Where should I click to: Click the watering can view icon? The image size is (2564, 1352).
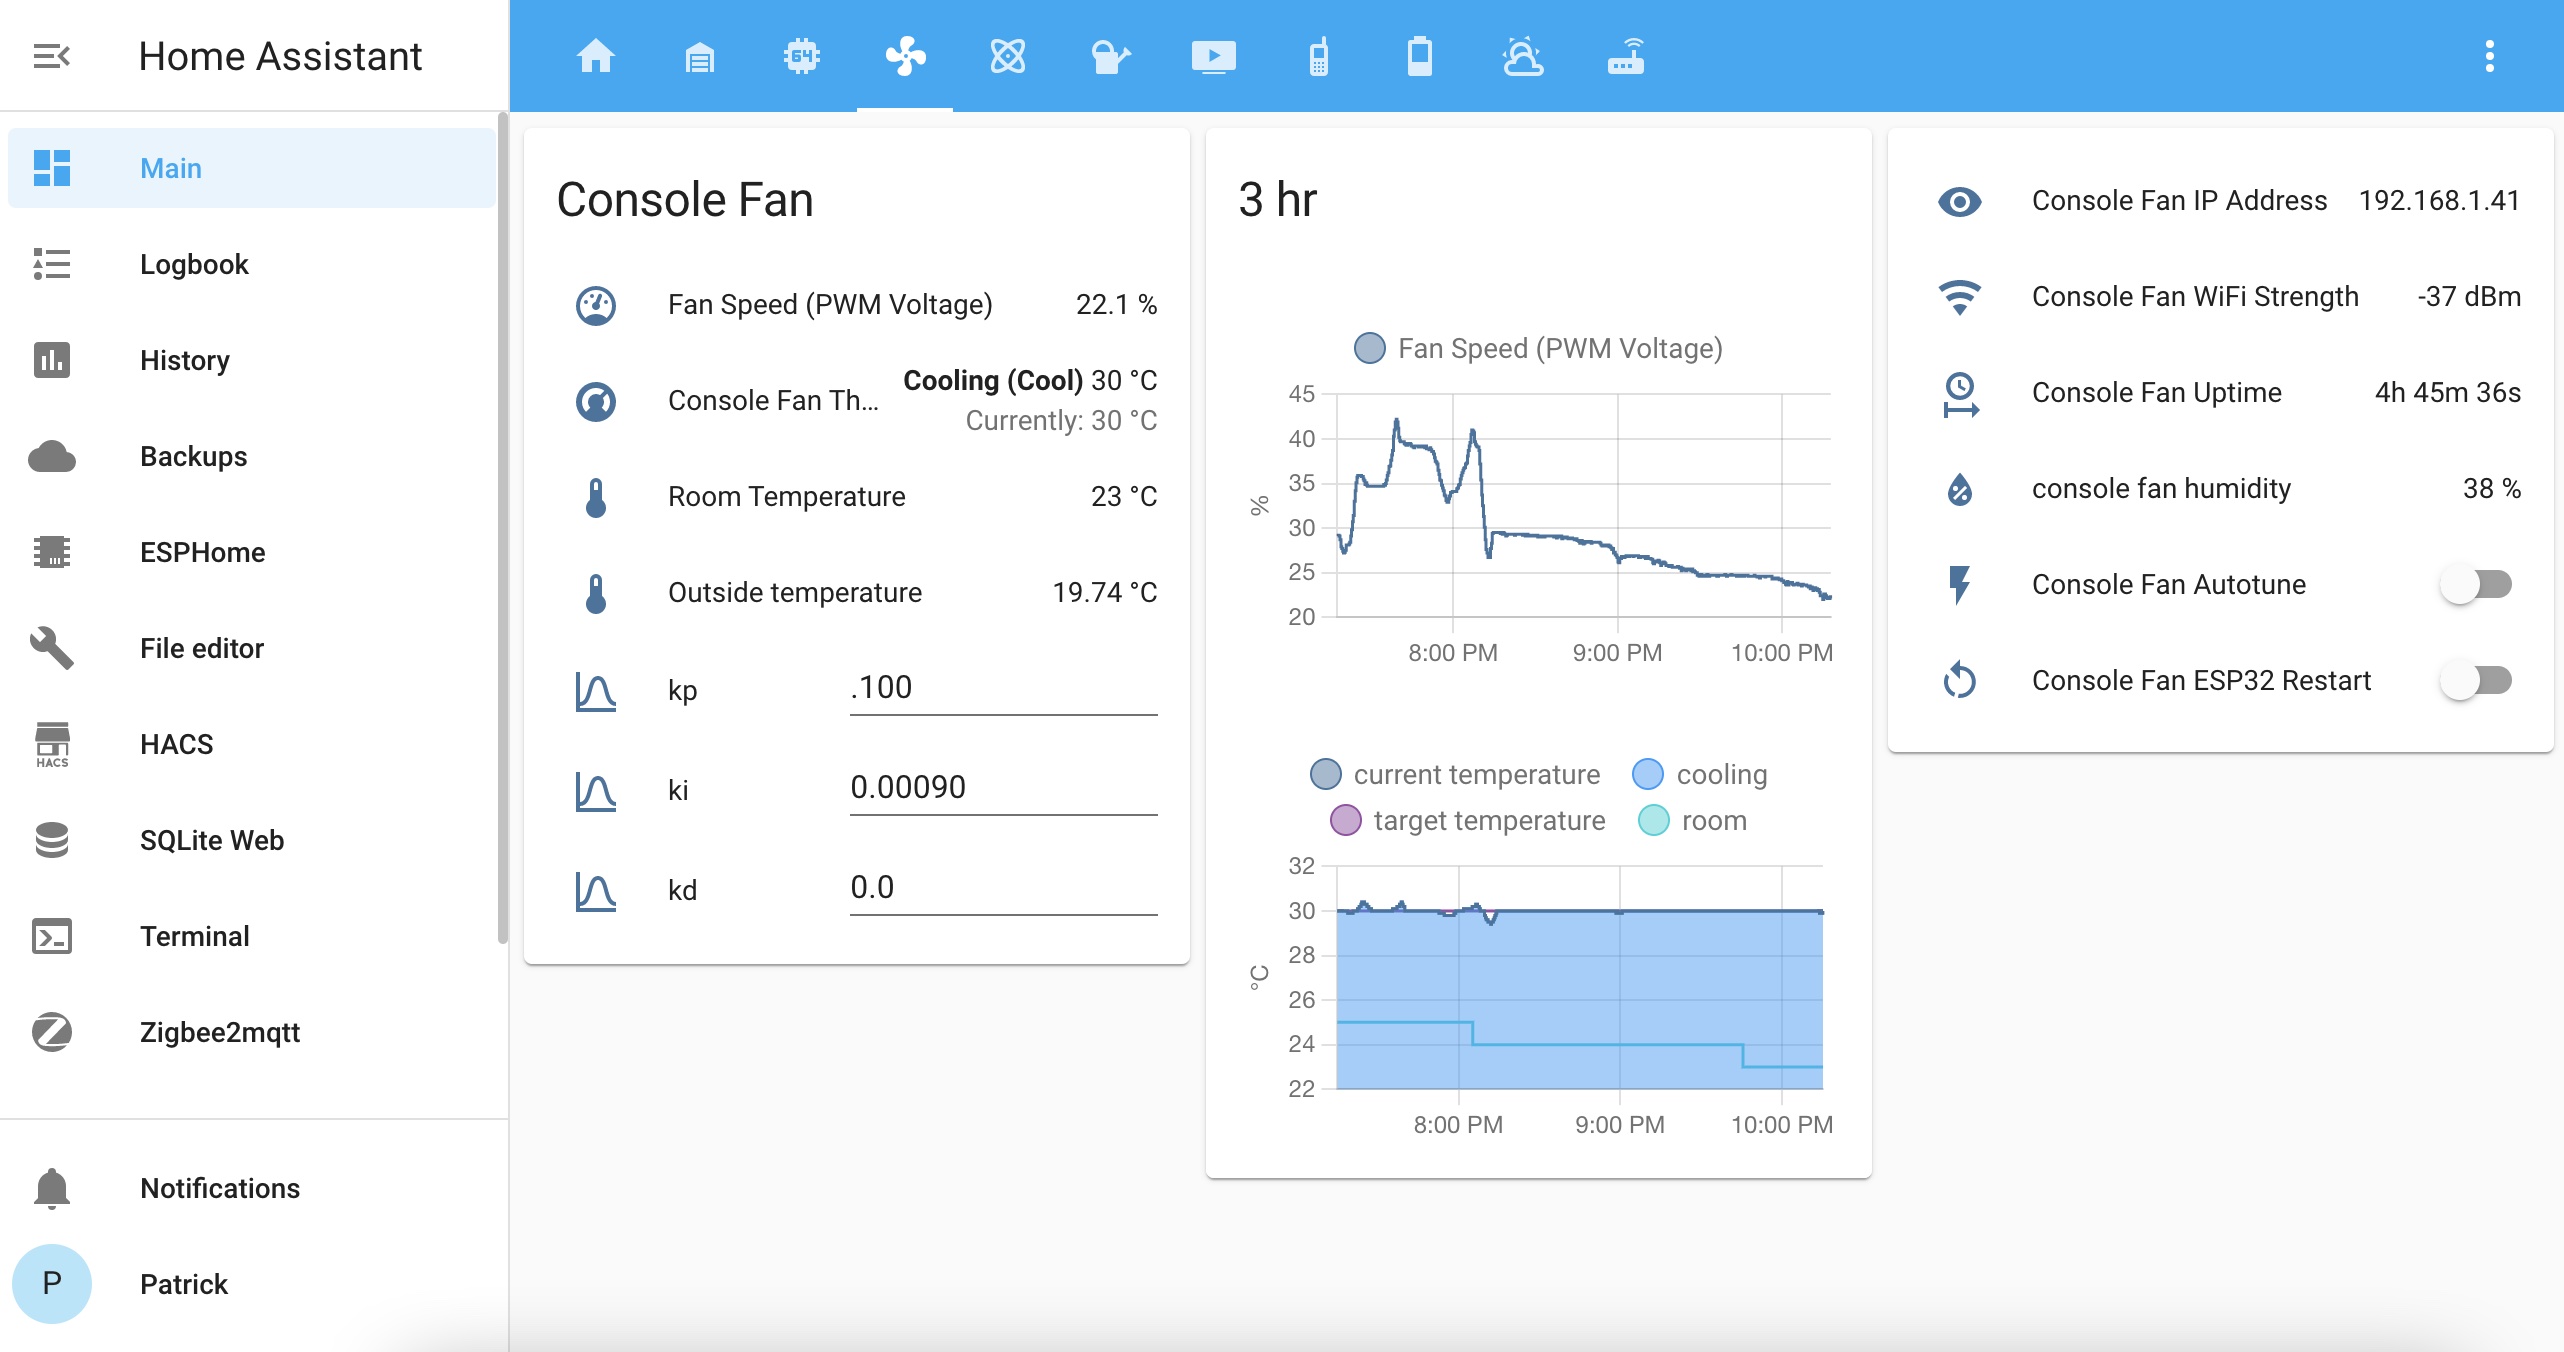point(1110,56)
